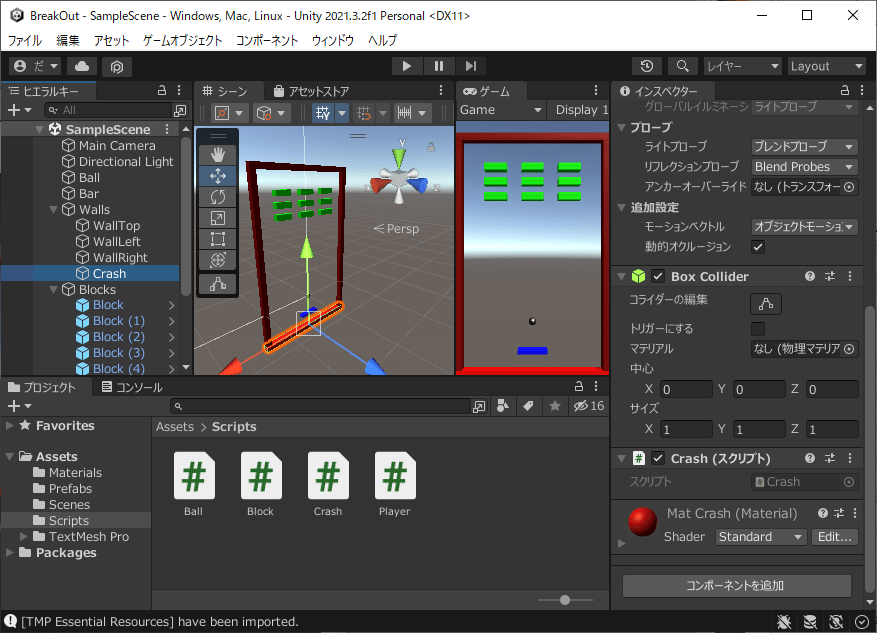
Task: Click the Pause button
Action: pyautogui.click(x=438, y=66)
